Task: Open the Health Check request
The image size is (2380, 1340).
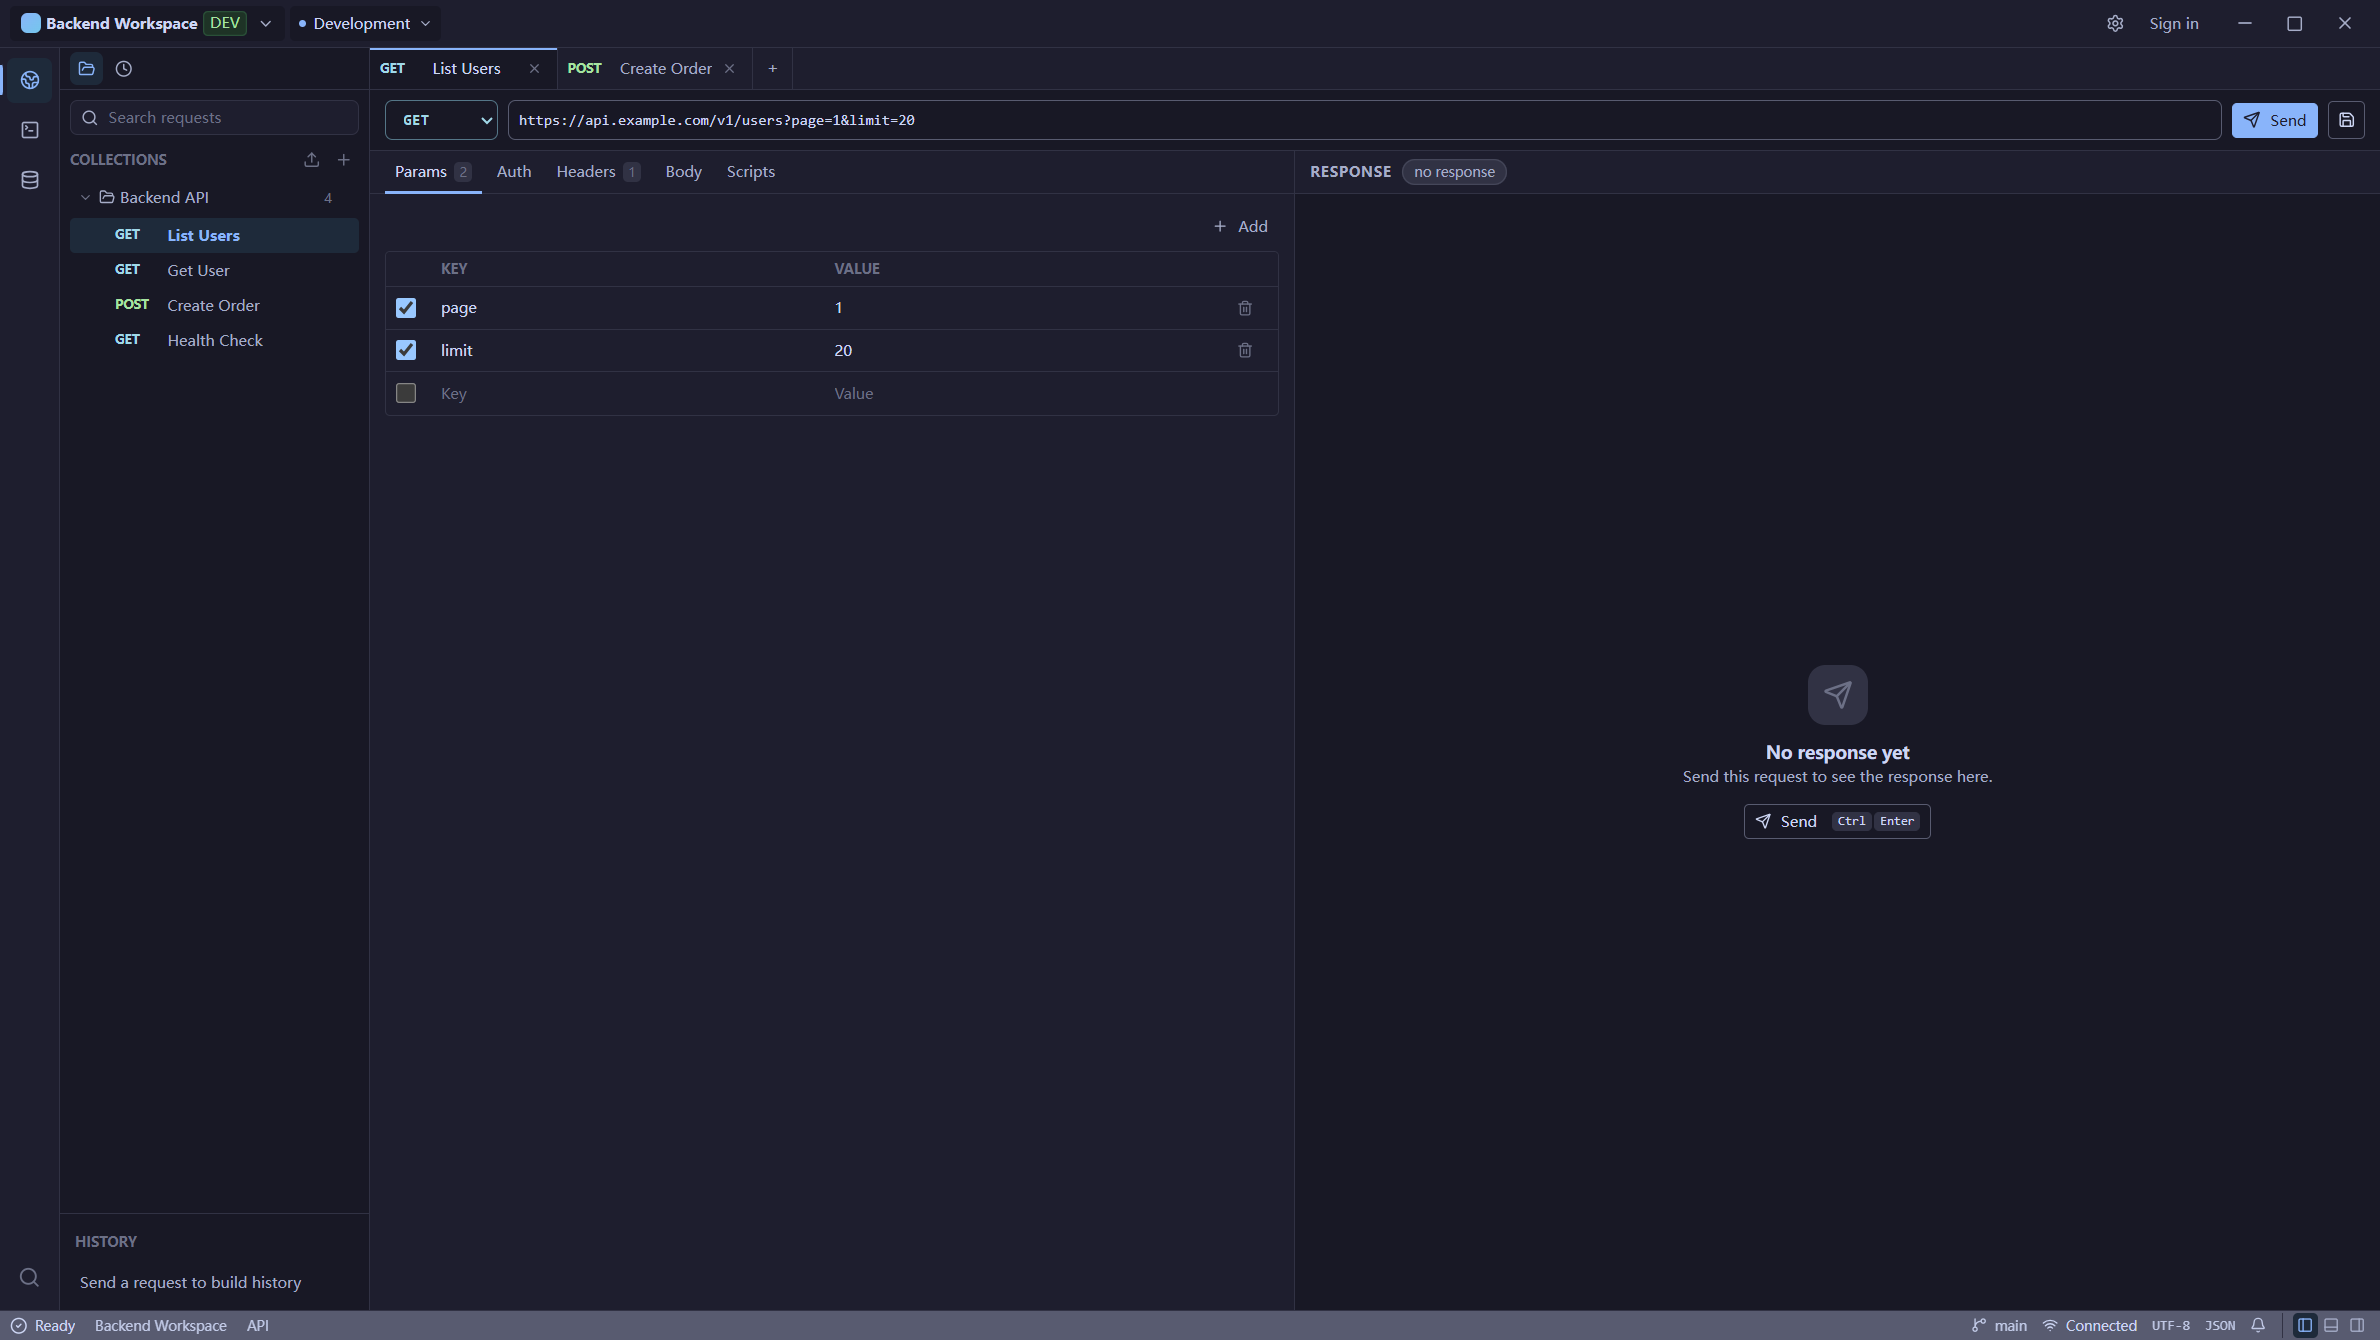Action: click(x=214, y=341)
